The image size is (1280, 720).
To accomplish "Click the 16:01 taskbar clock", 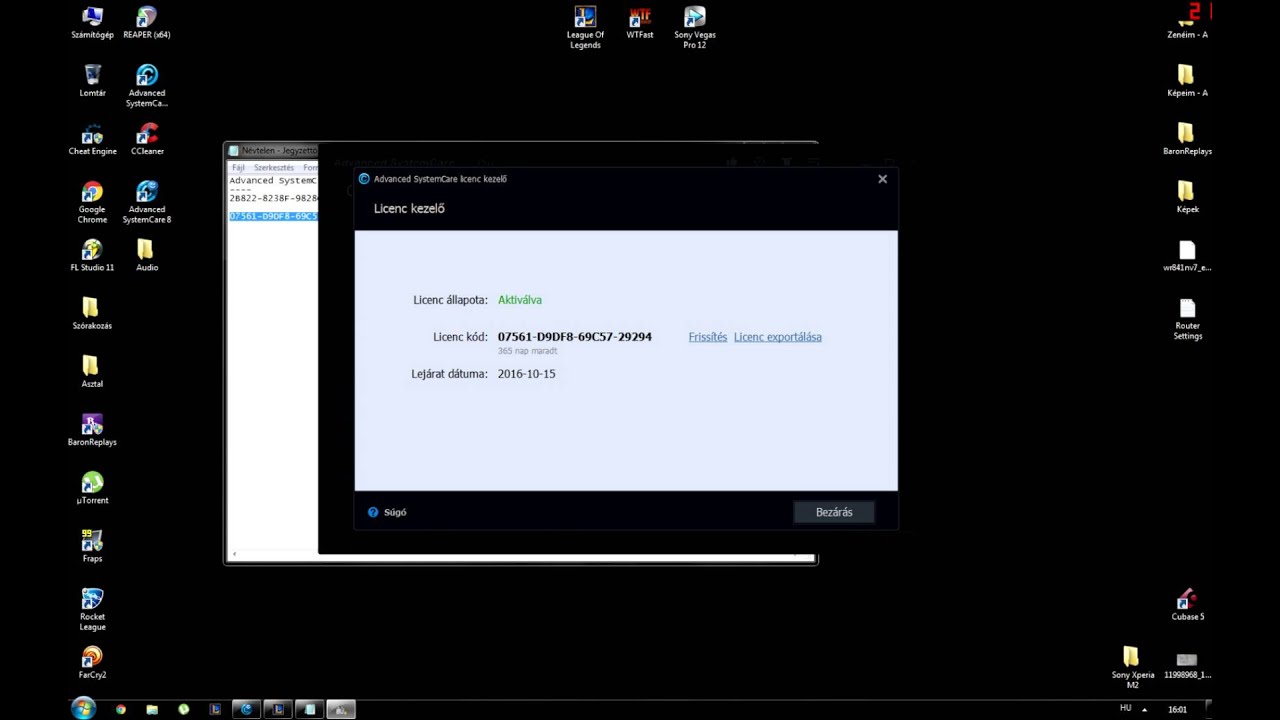I will (1177, 709).
